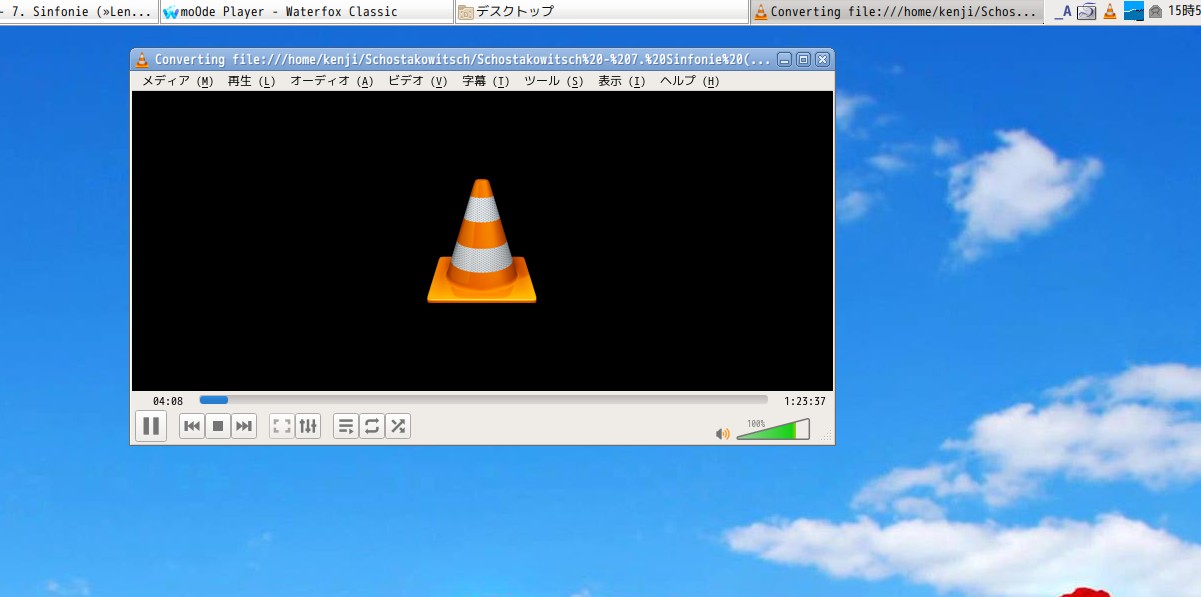
Task: Enable loop playback mode
Action: click(x=371, y=425)
